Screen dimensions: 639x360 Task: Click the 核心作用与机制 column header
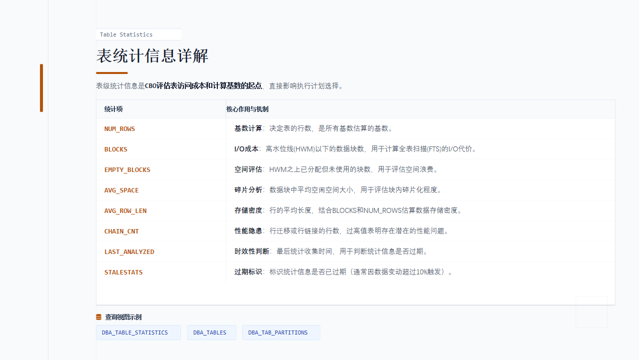coord(247,109)
